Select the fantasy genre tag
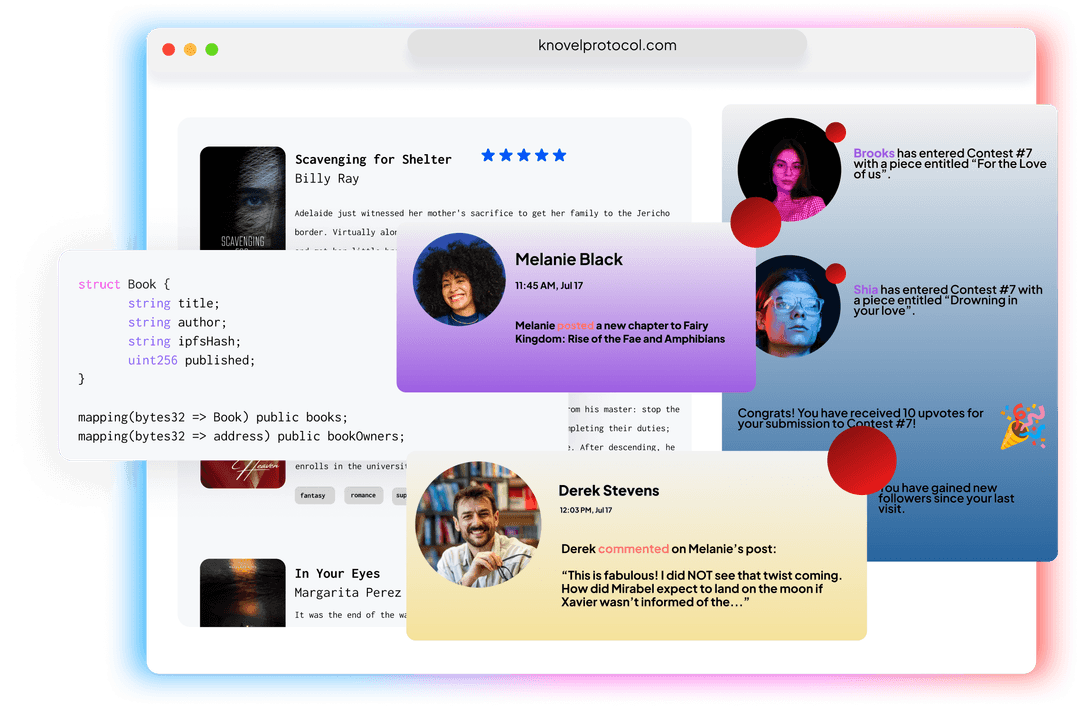Viewport: 1080px width, 707px height. [x=313, y=495]
